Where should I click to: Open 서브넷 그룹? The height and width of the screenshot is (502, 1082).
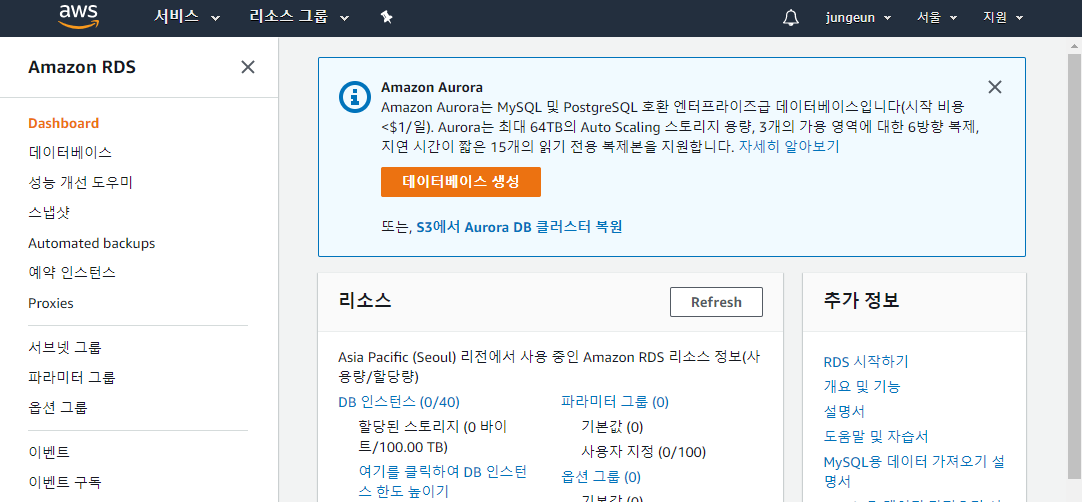pyautogui.click(x=65, y=347)
